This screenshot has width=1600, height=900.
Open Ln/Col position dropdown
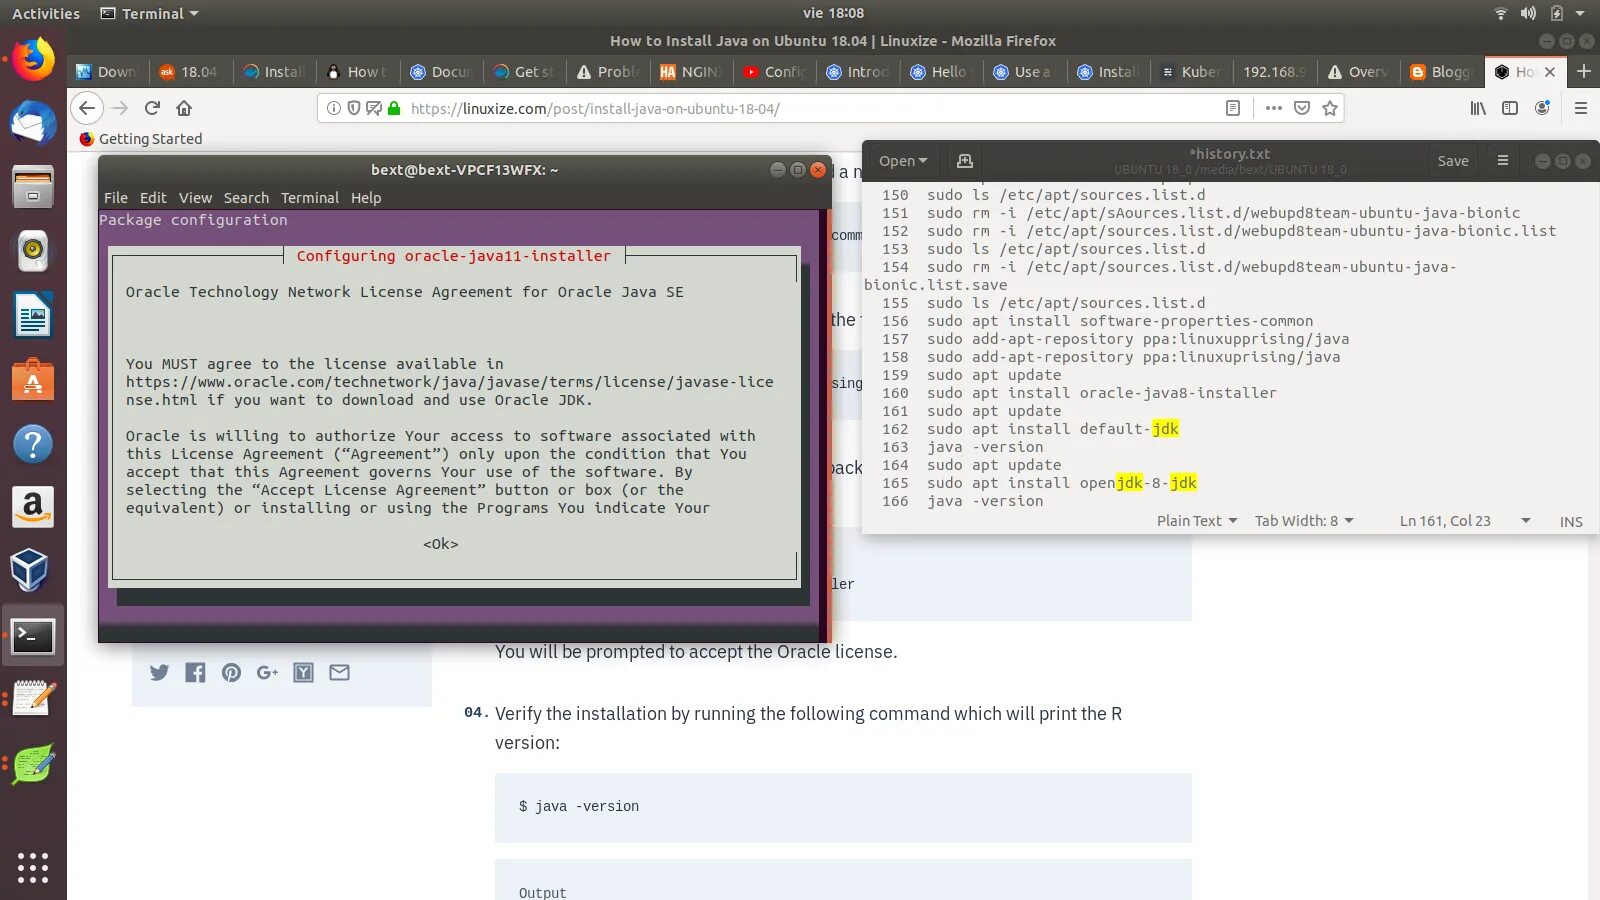coord(1464,521)
